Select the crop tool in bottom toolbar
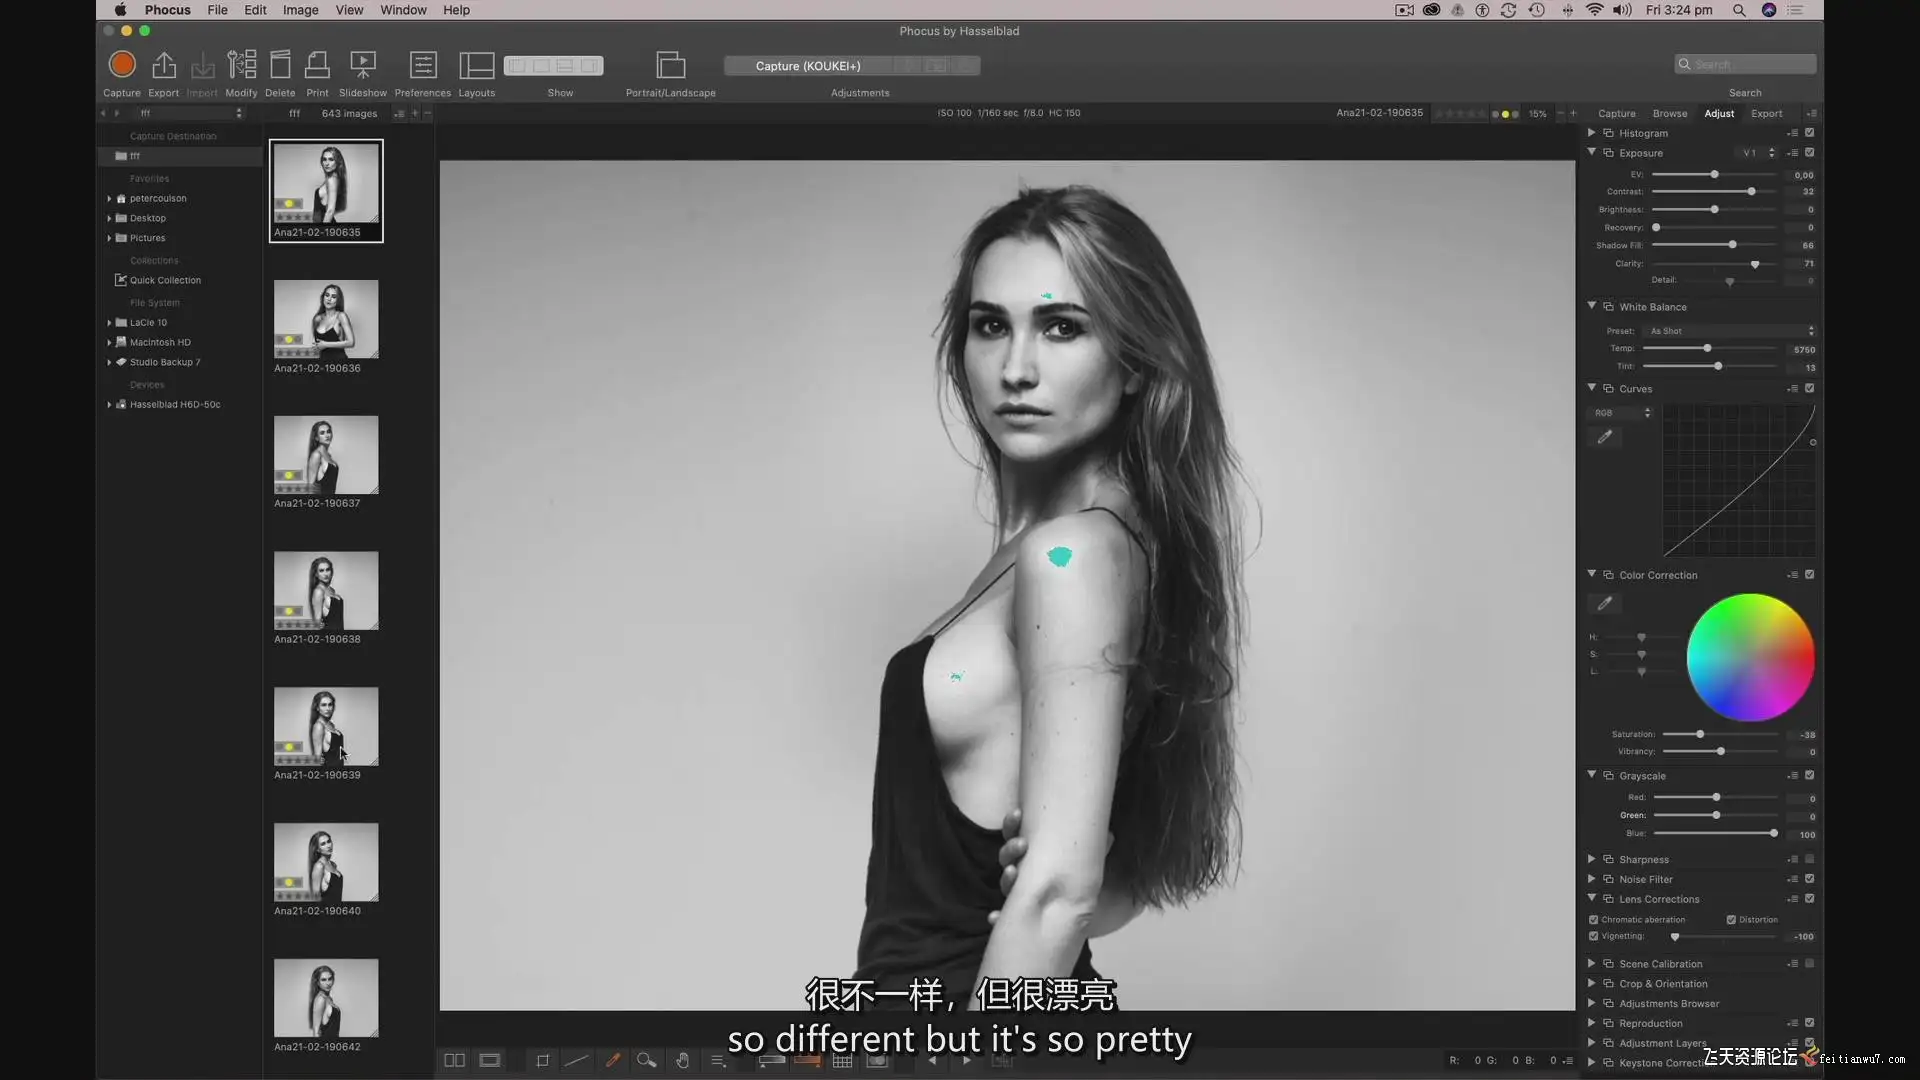 [543, 1060]
